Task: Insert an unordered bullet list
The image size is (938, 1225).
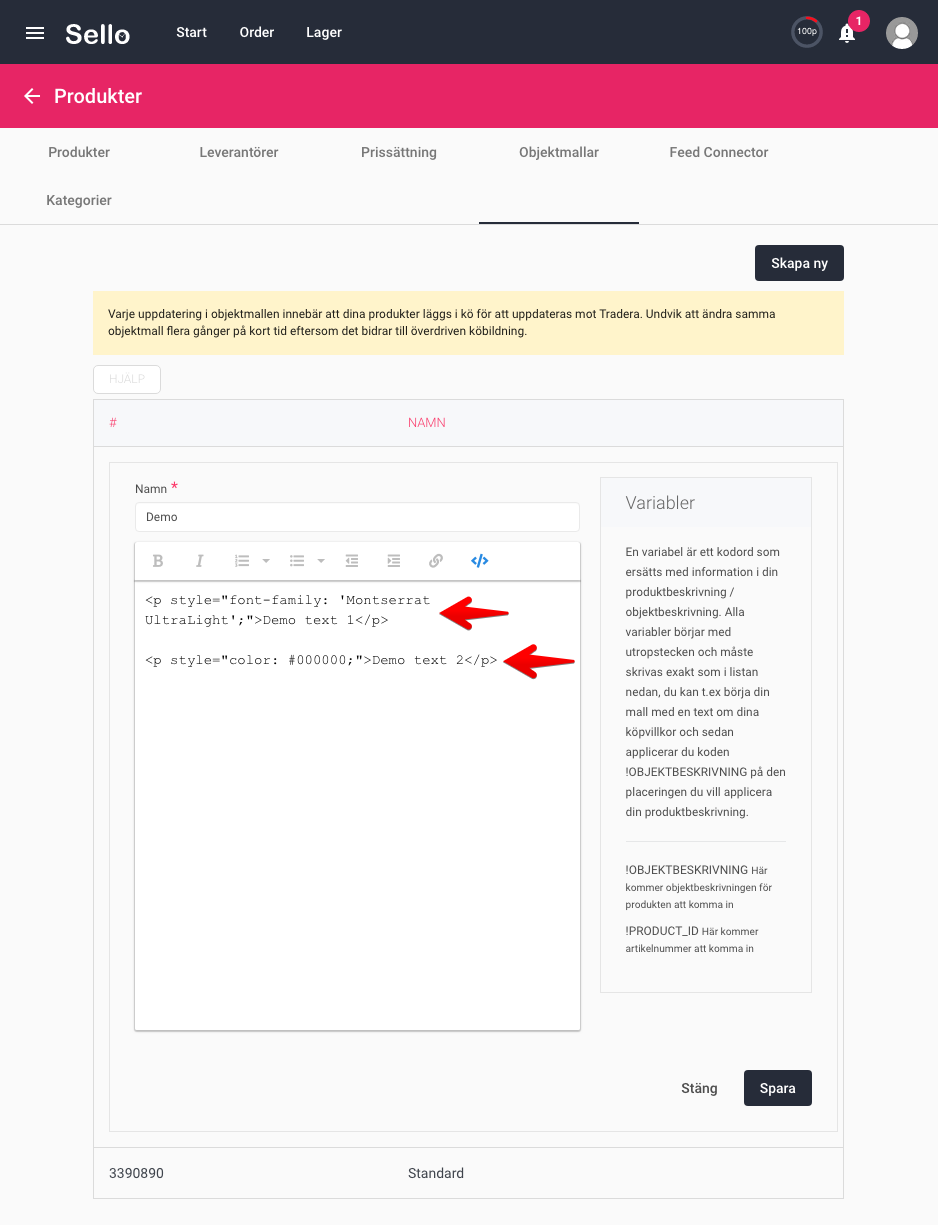Action: pyautogui.click(x=297, y=561)
